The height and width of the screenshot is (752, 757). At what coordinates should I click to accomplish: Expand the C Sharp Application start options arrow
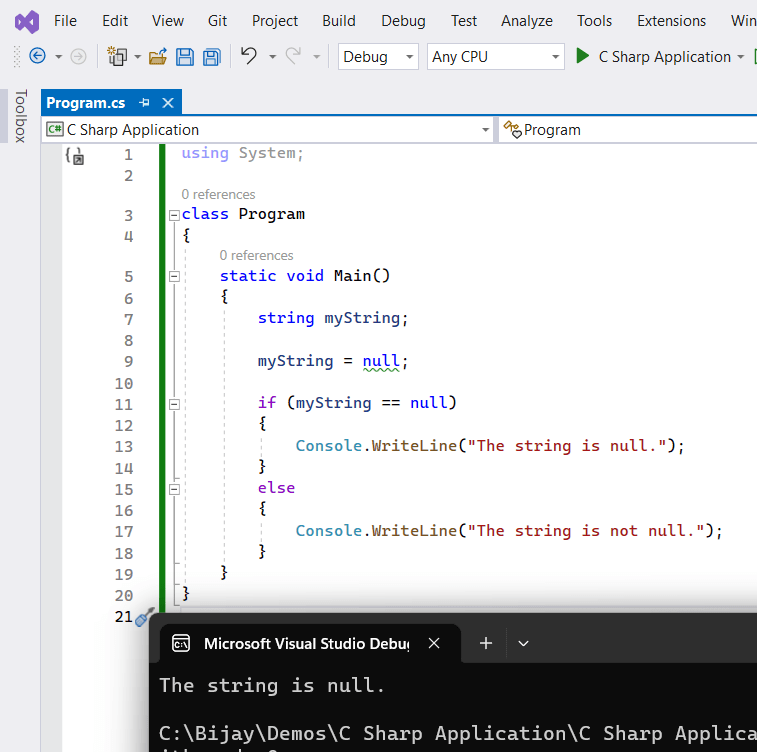tap(741, 57)
